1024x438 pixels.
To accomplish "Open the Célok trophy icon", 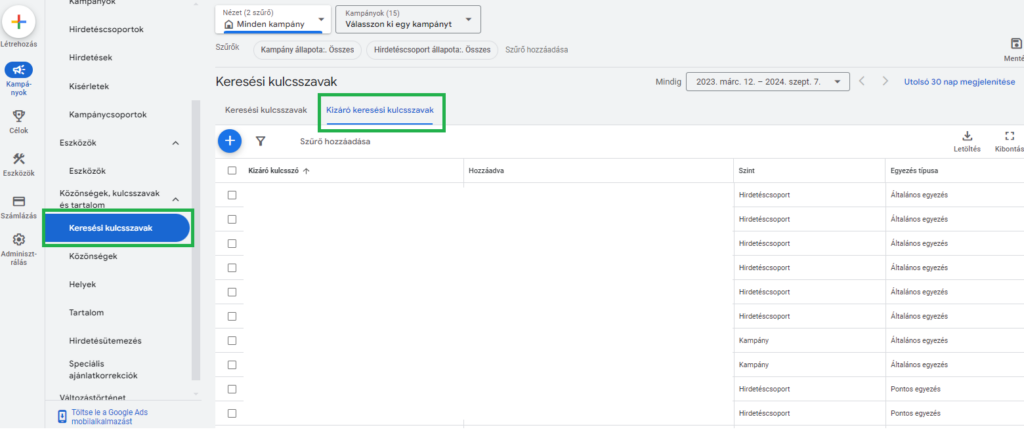I will 19,115.
